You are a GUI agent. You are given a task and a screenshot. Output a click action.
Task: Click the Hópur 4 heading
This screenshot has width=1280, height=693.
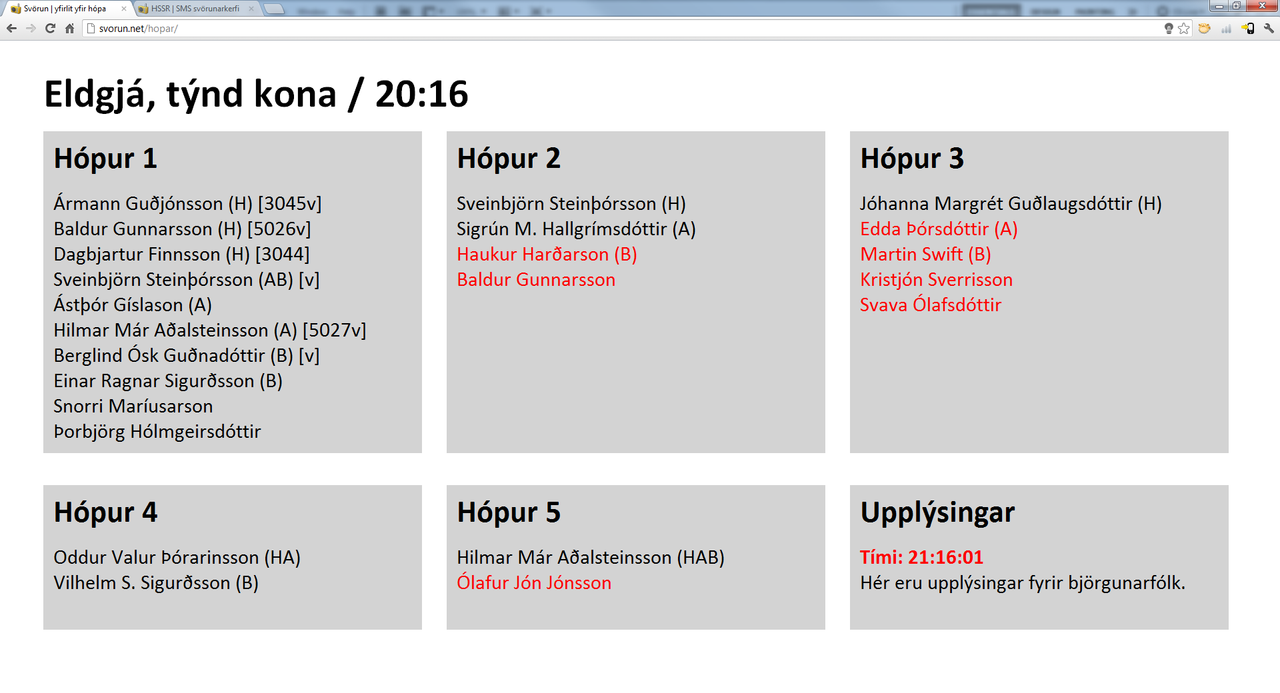coord(105,512)
